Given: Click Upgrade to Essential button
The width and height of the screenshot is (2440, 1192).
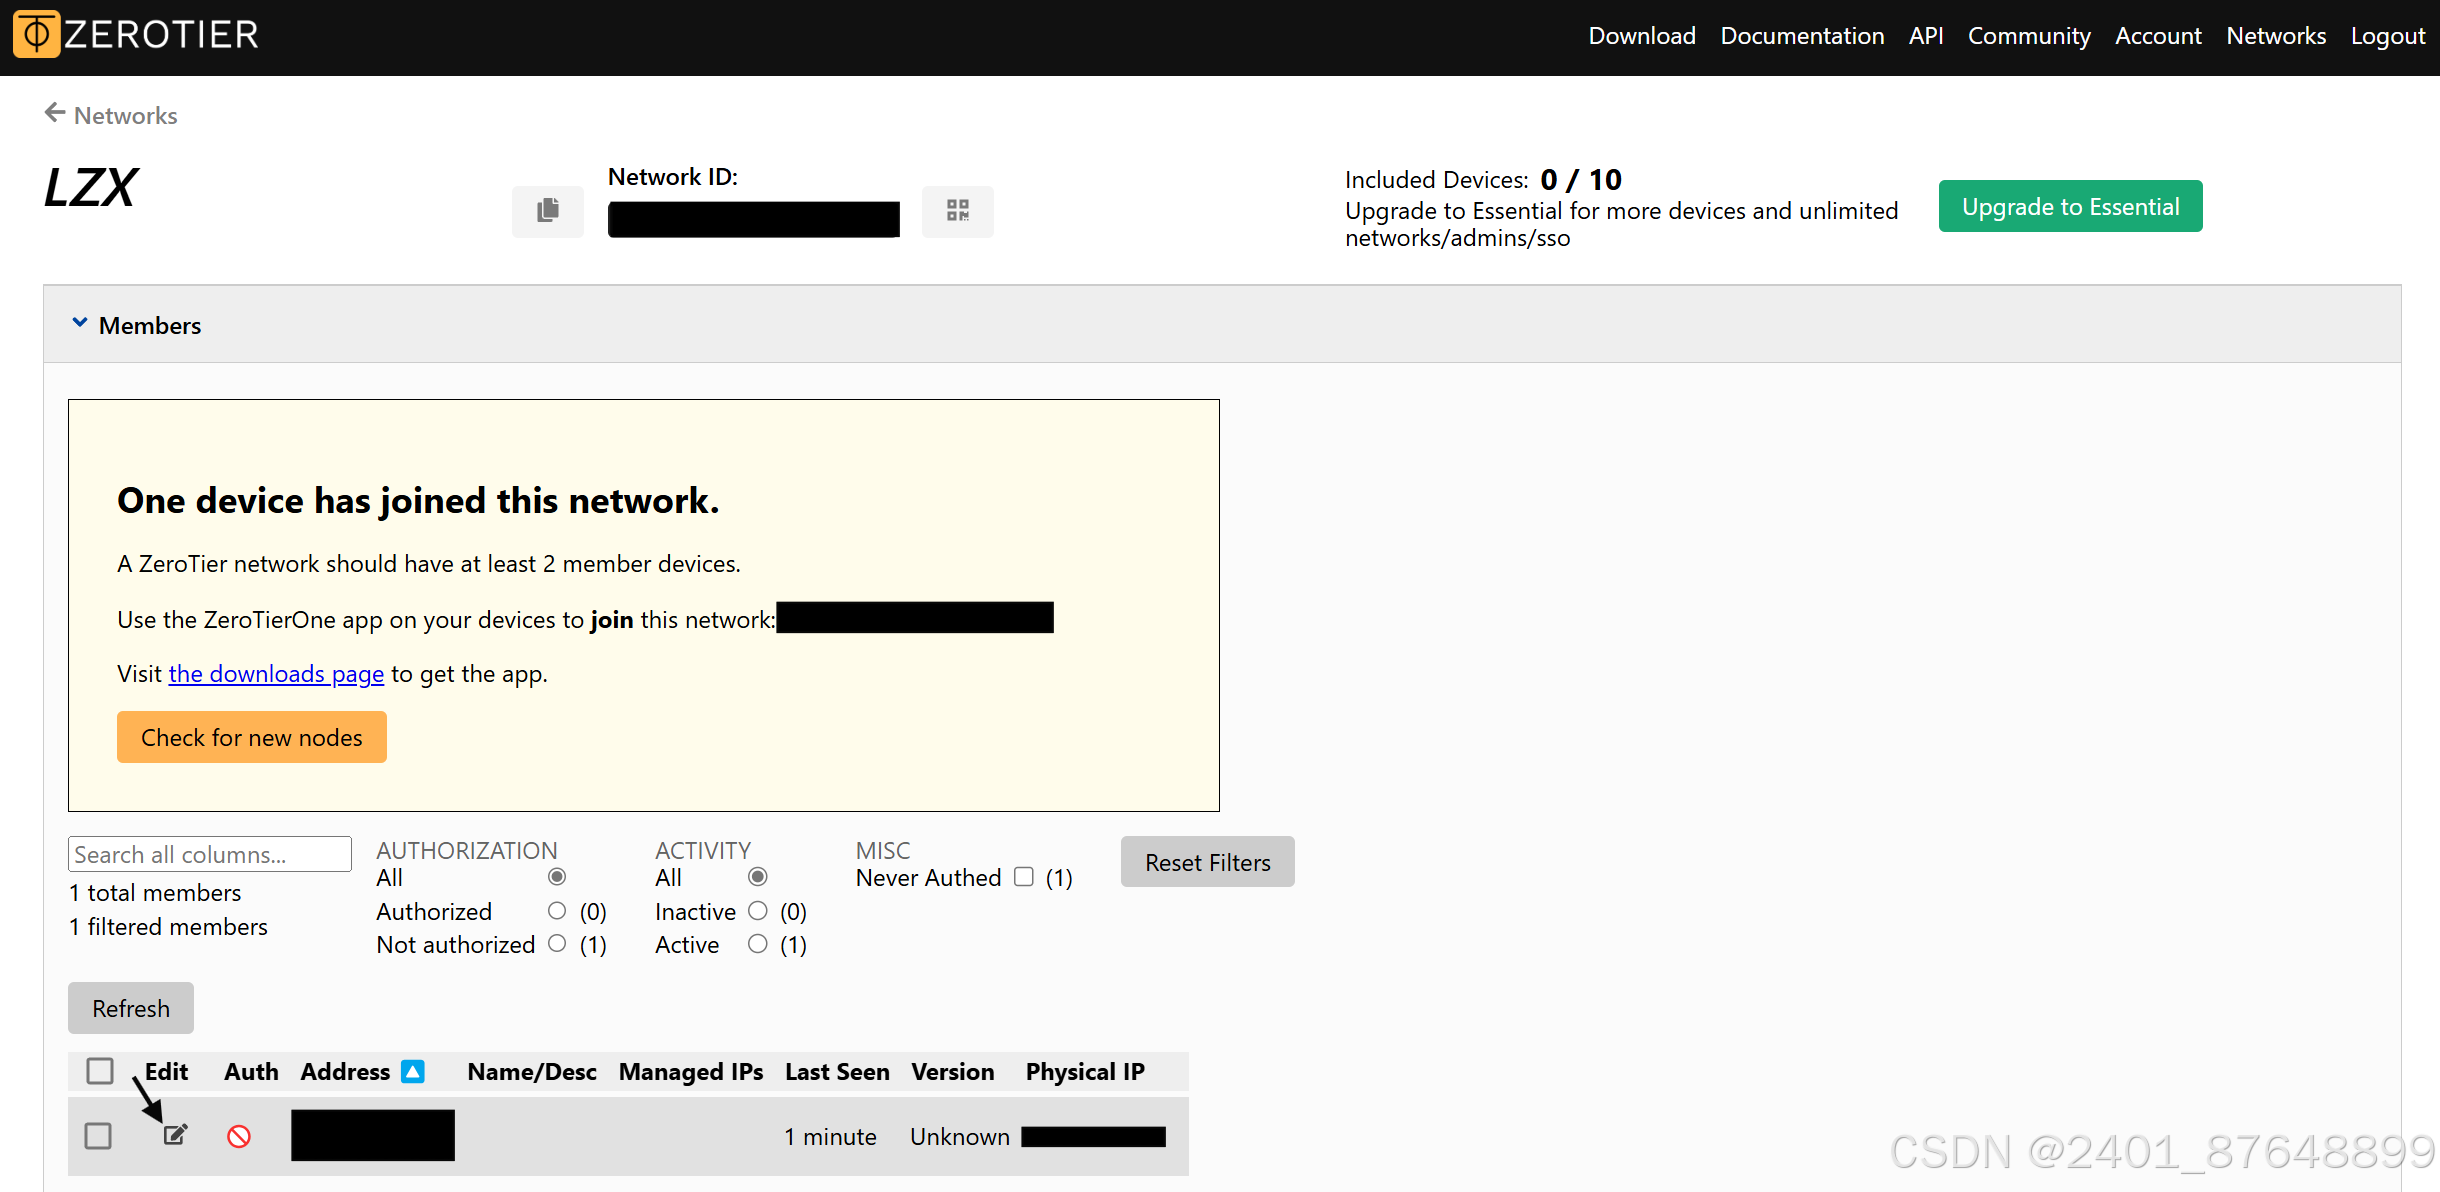Looking at the screenshot, I should 2070,206.
